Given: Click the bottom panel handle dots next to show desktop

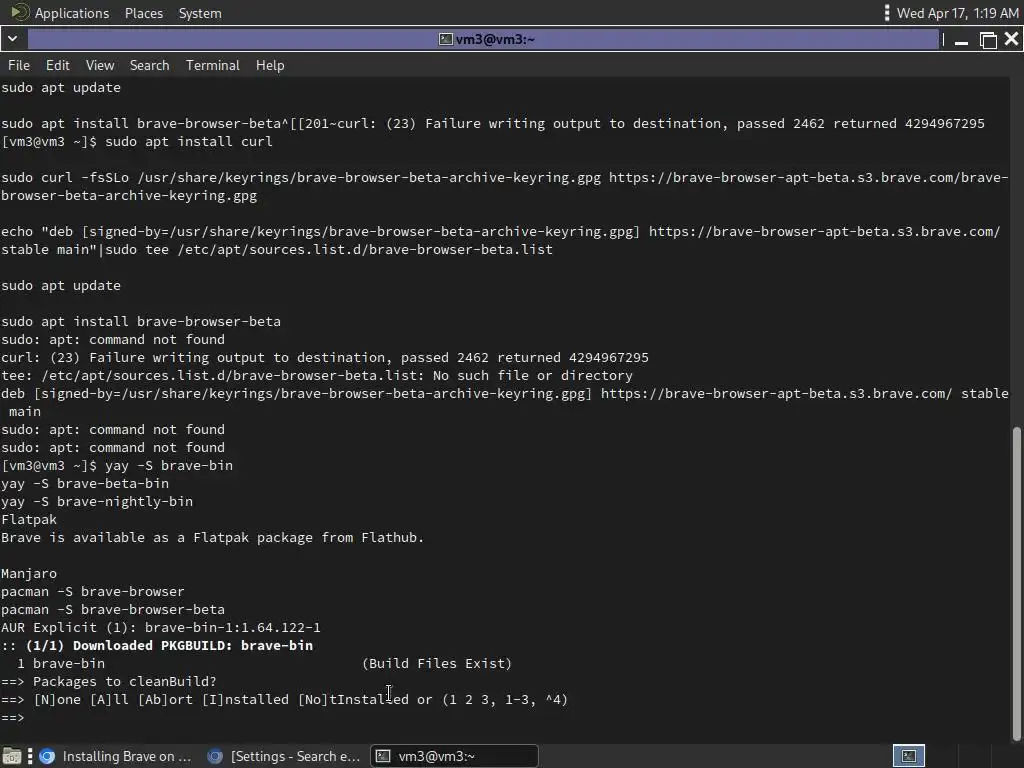Looking at the screenshot, I should point(30,756).
